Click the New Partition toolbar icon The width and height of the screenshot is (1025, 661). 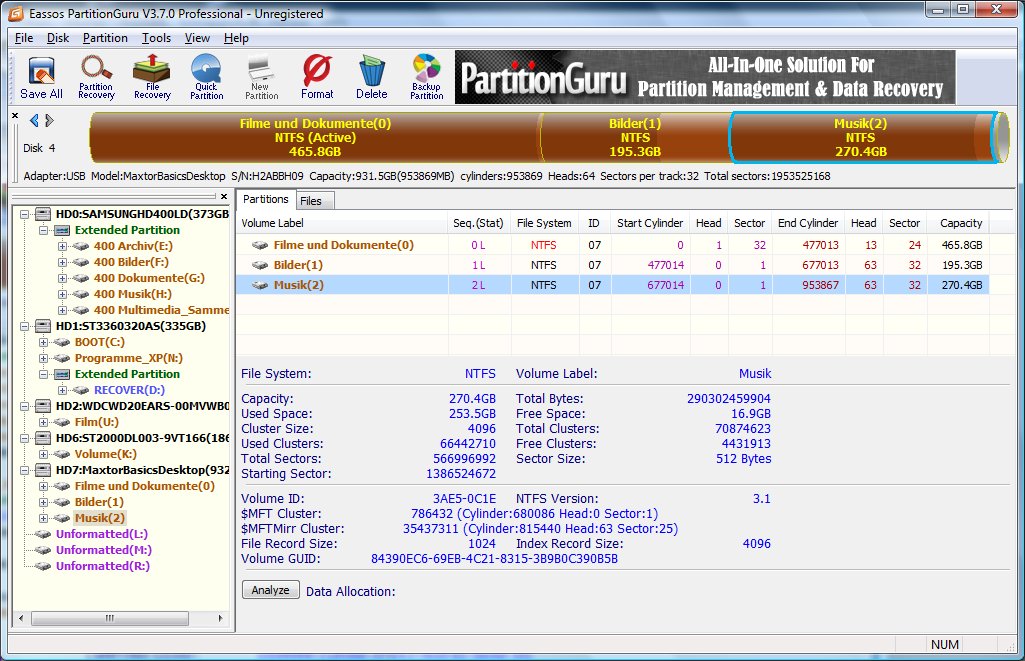261,77
